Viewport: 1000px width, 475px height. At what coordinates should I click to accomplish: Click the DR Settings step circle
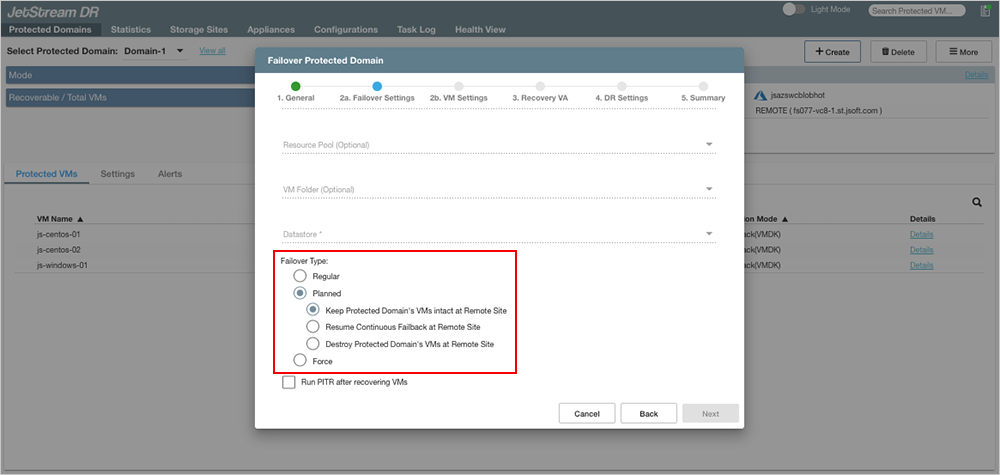coord(622,87)
